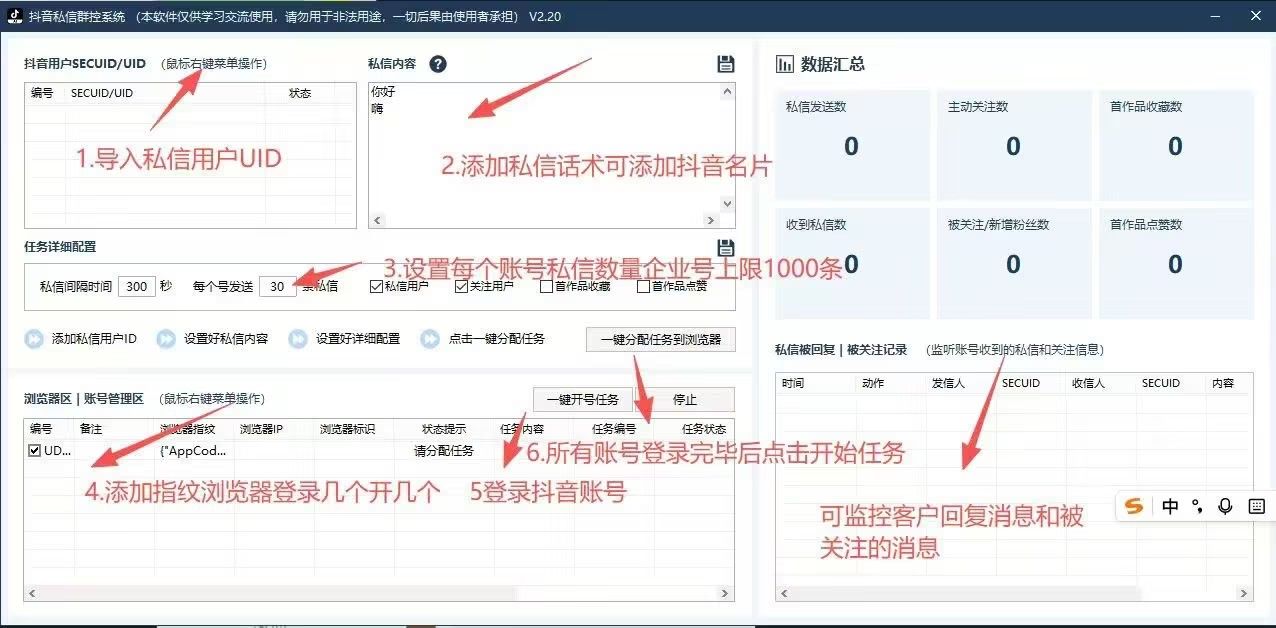Click the browser list horizontal scrollbar right arrow

click(727, 593)
